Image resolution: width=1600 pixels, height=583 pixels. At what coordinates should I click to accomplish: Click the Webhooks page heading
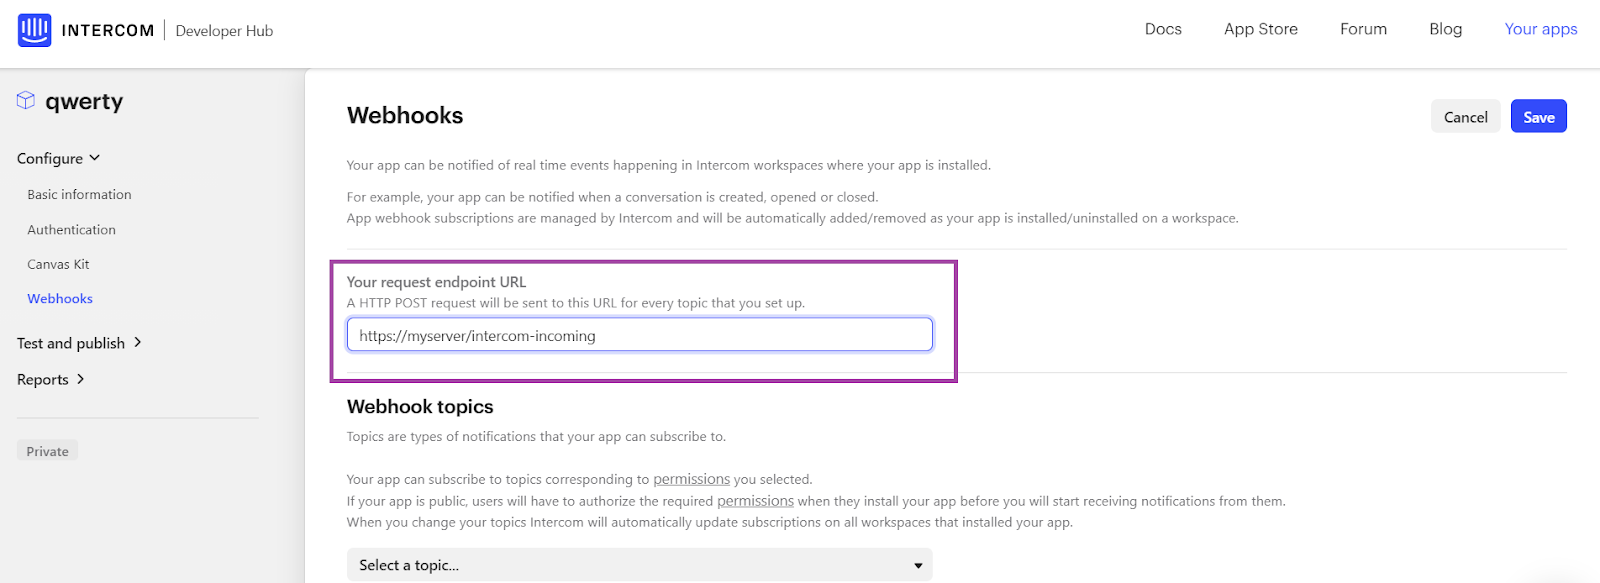(405, 116)
